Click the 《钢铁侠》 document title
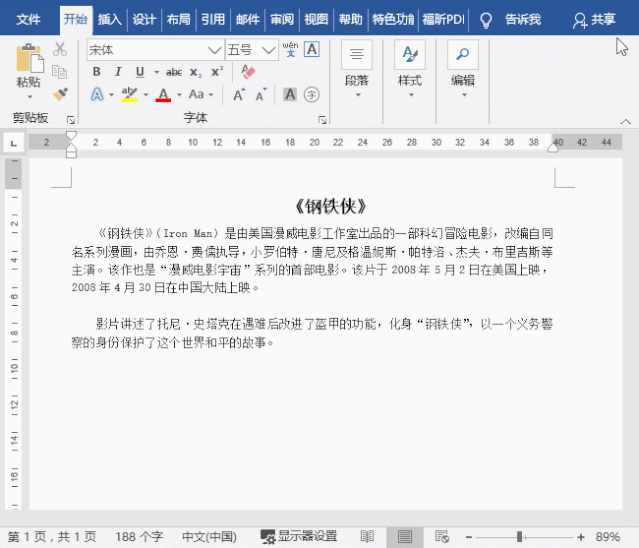Image resolution: width=639 pixels, height=548 pixels. coord(331,207)
